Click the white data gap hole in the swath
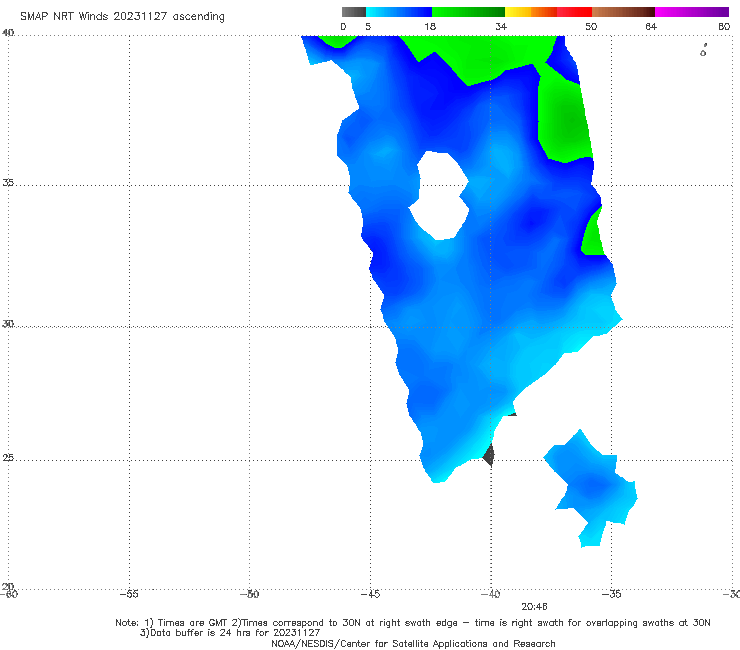This screenshot has height=650, width=740. 439,195
